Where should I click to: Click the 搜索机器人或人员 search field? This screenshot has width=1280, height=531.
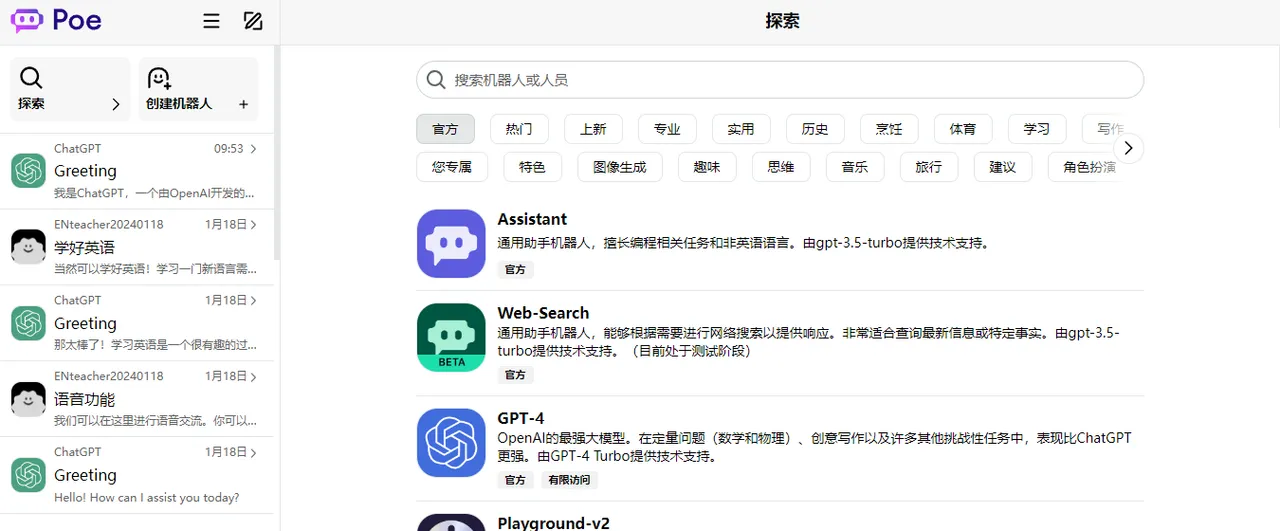pyautogui.click(x=780, y=80)
